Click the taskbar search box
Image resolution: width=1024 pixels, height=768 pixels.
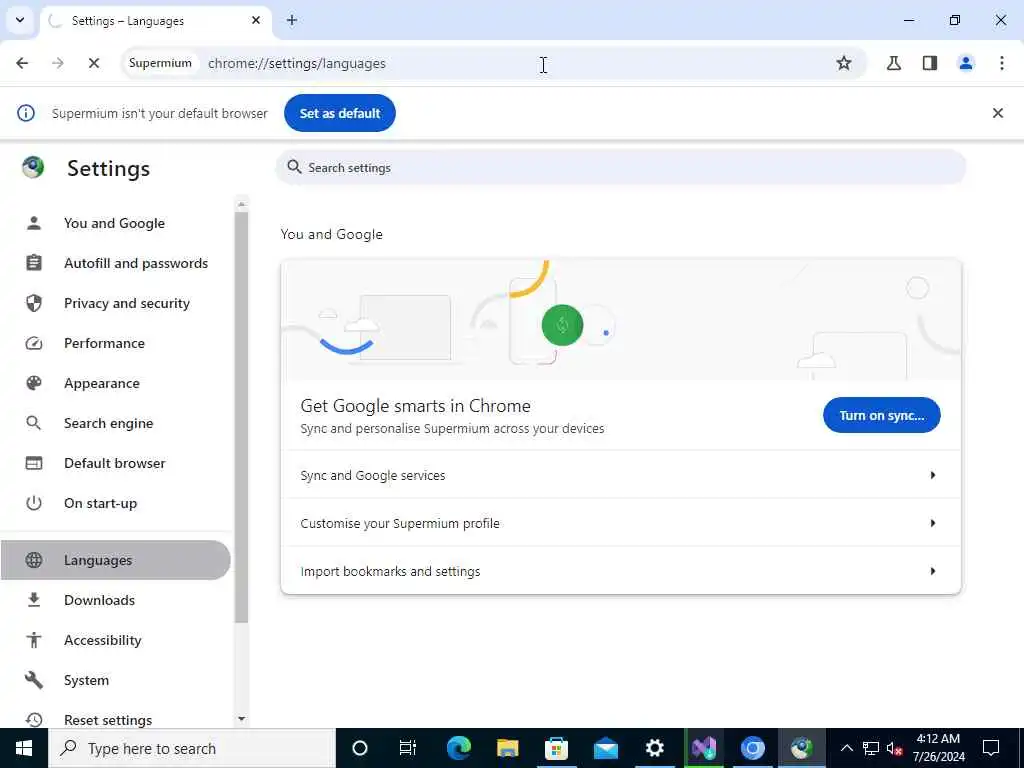(x=192, y=748)
